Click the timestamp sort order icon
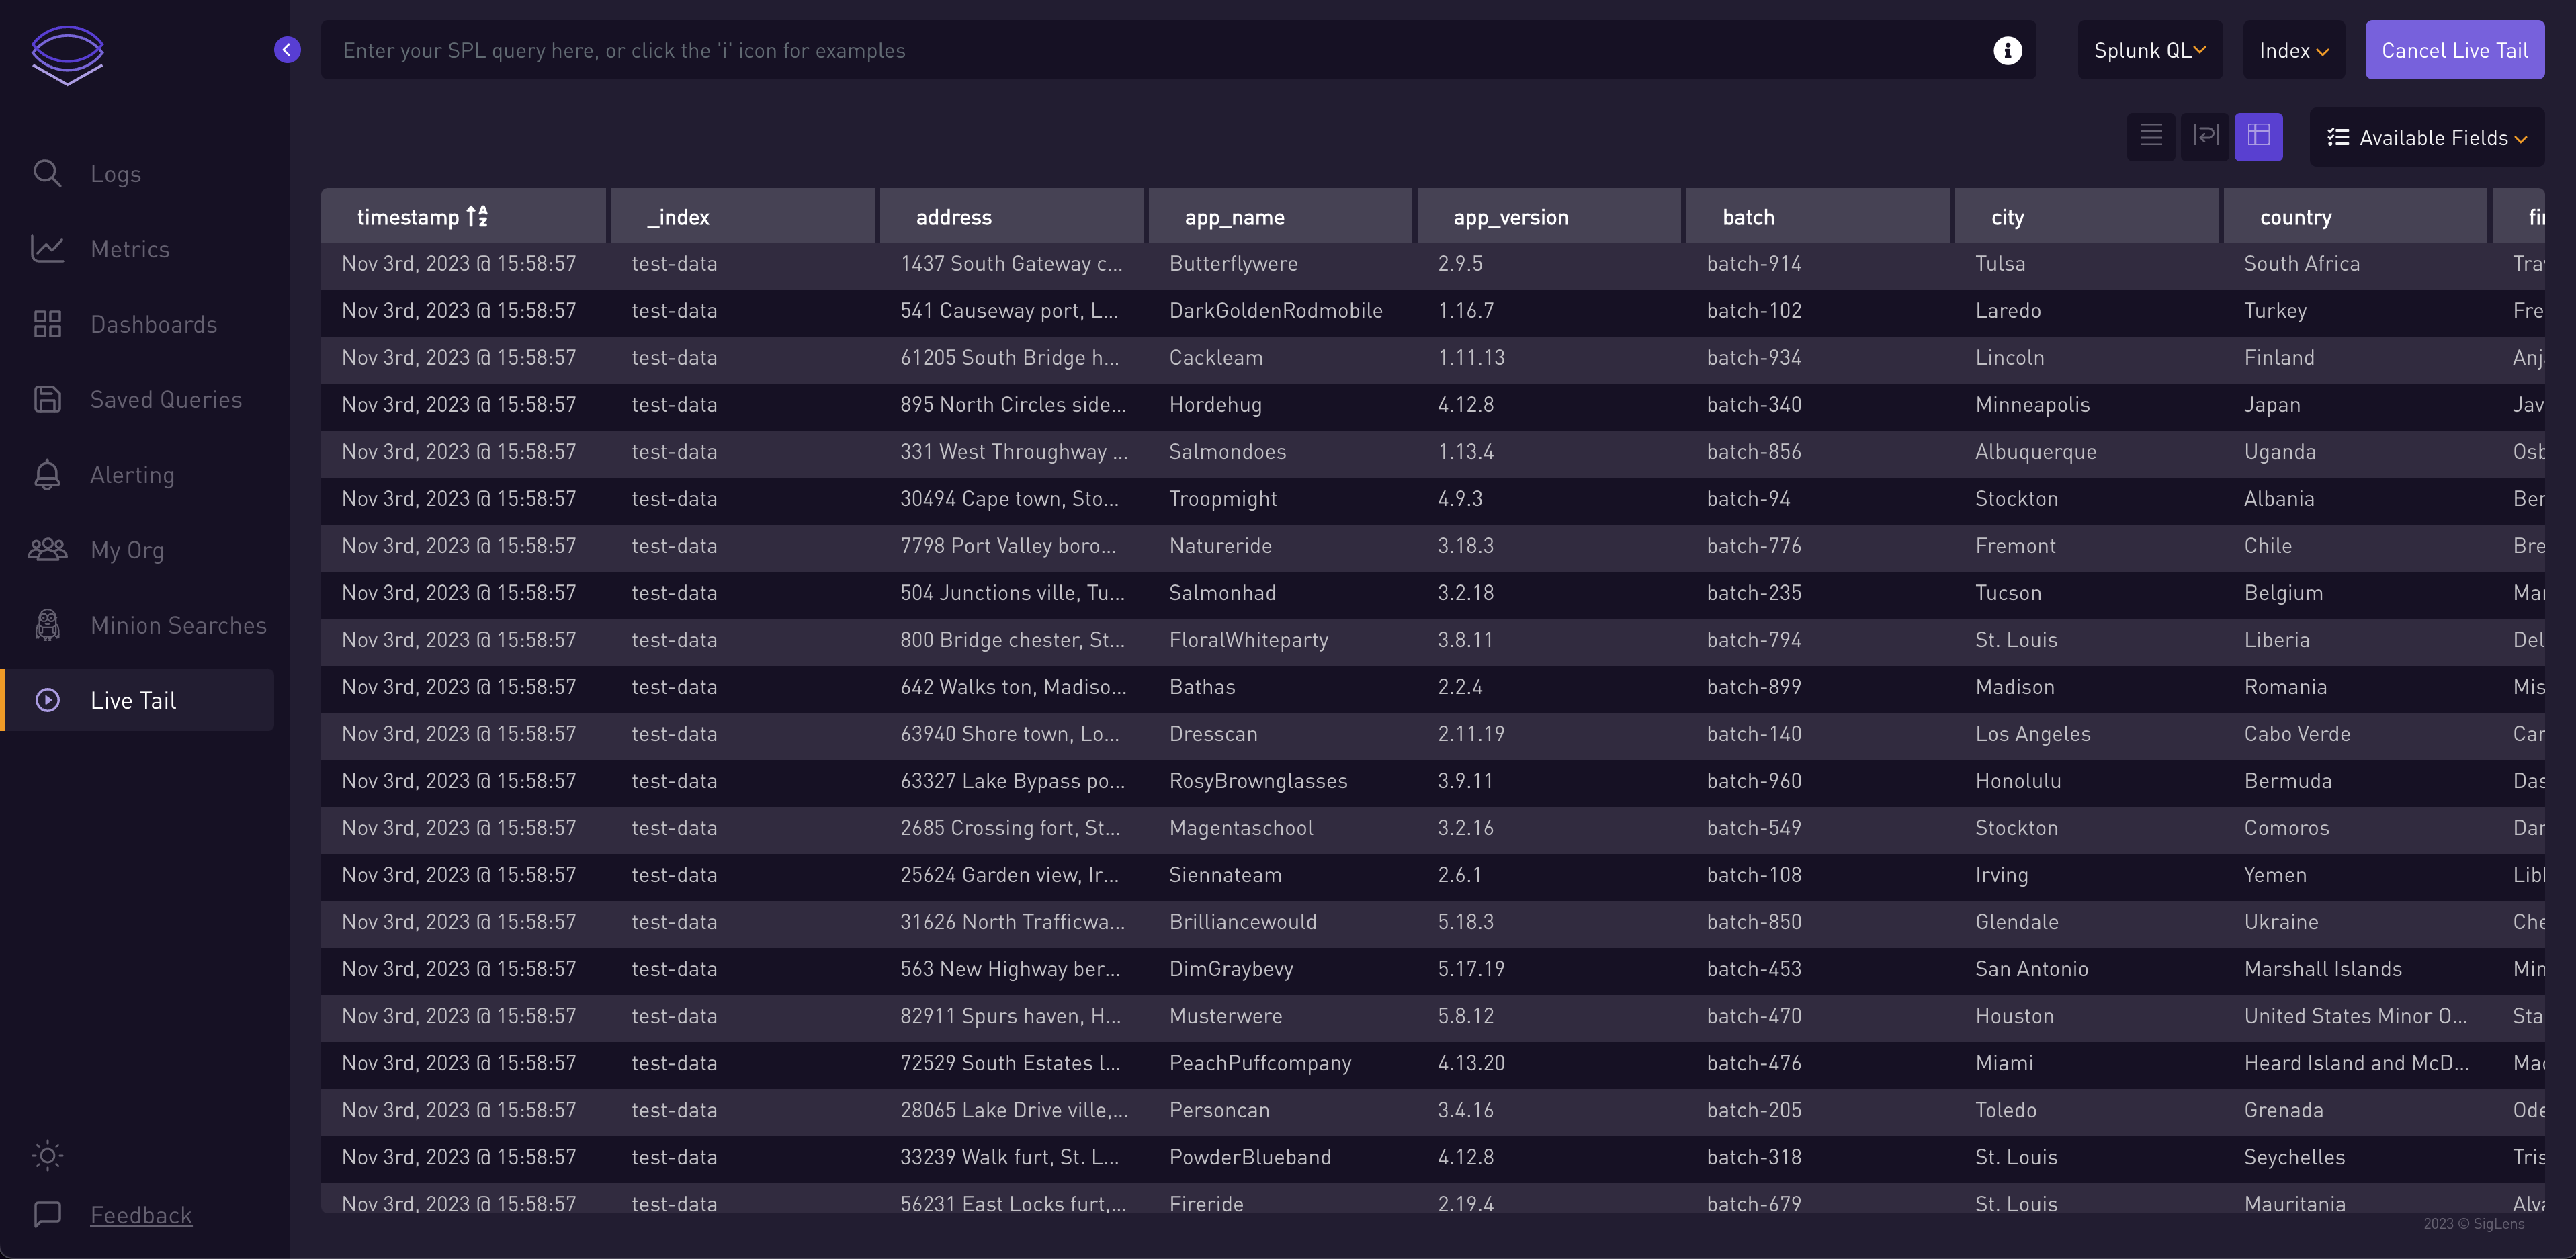This screenshot has height=1259, width=2576. (478, 216)
